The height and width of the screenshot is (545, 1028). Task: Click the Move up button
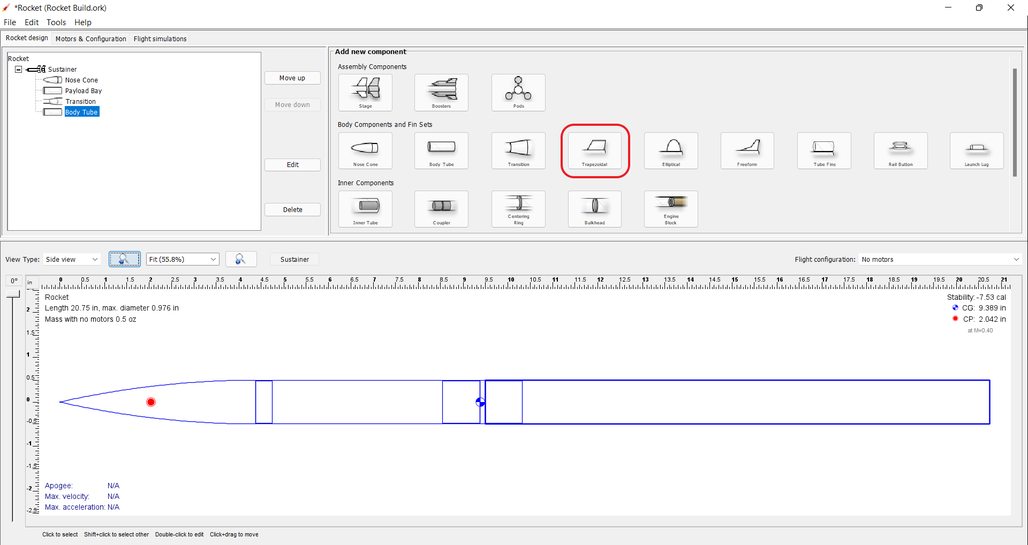(x=292, y=78)
